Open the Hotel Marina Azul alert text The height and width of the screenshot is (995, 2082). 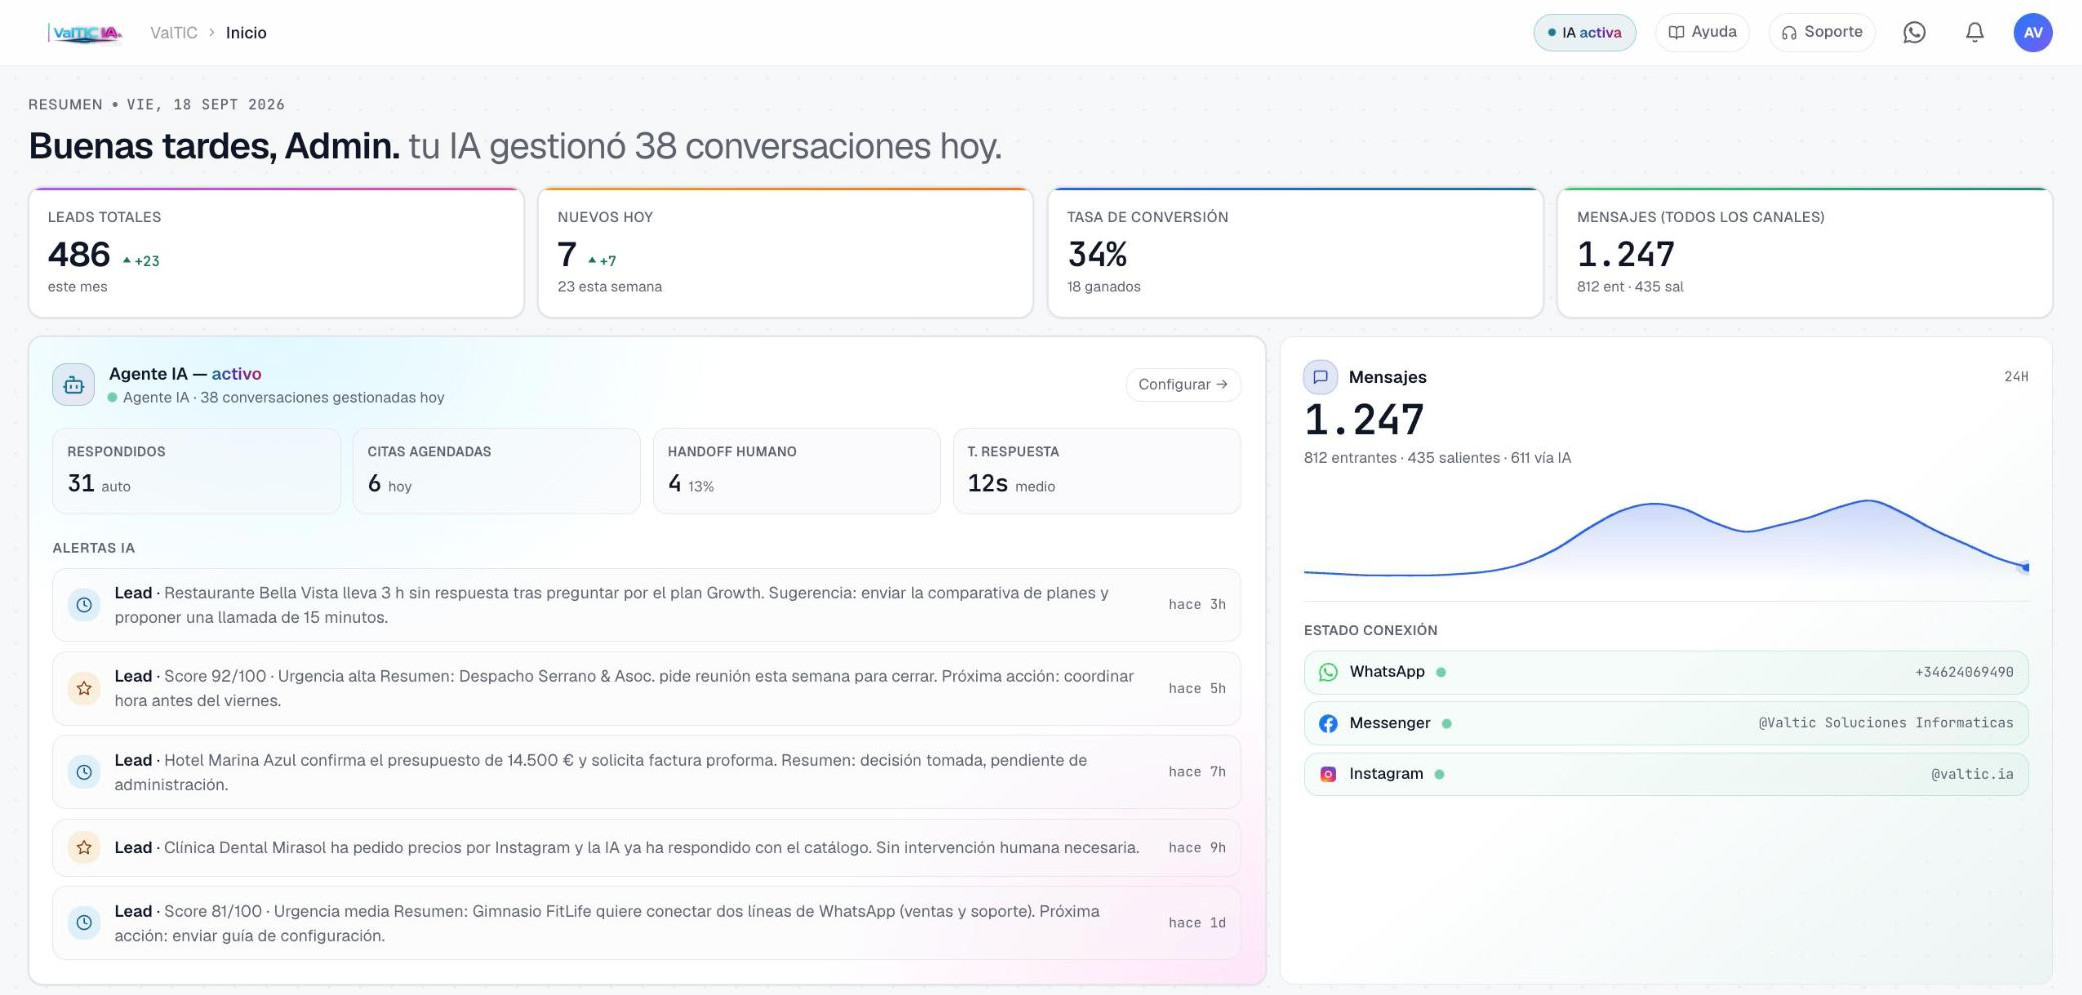coord(600,772)
